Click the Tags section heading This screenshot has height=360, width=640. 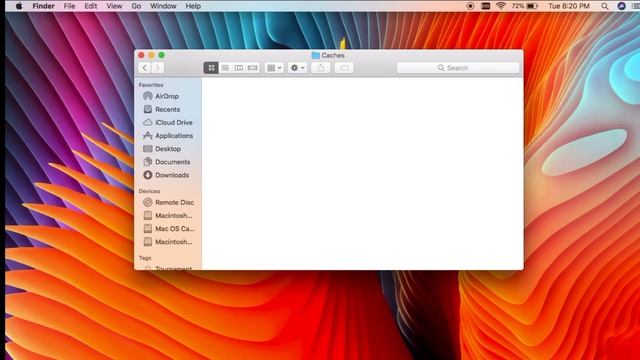click(144, 258)
